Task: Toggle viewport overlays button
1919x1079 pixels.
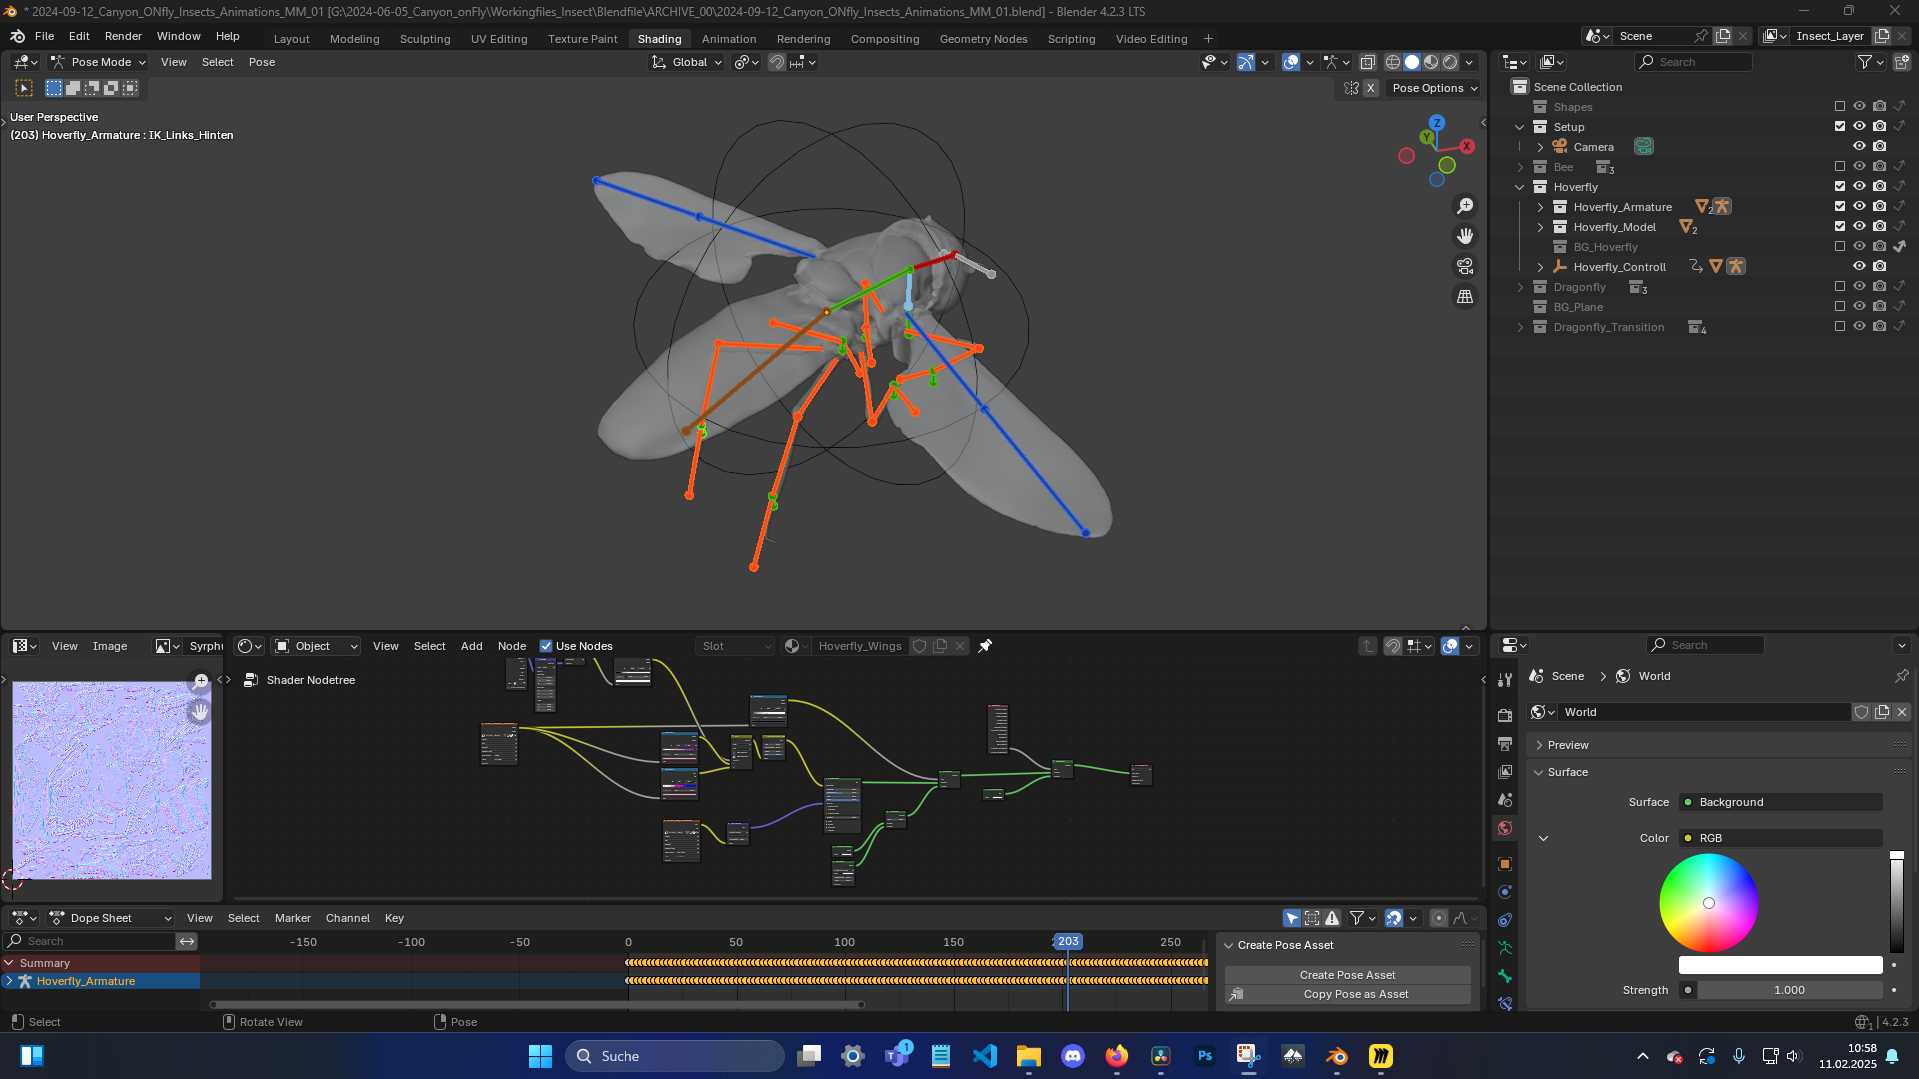Action: [1291, 62]
